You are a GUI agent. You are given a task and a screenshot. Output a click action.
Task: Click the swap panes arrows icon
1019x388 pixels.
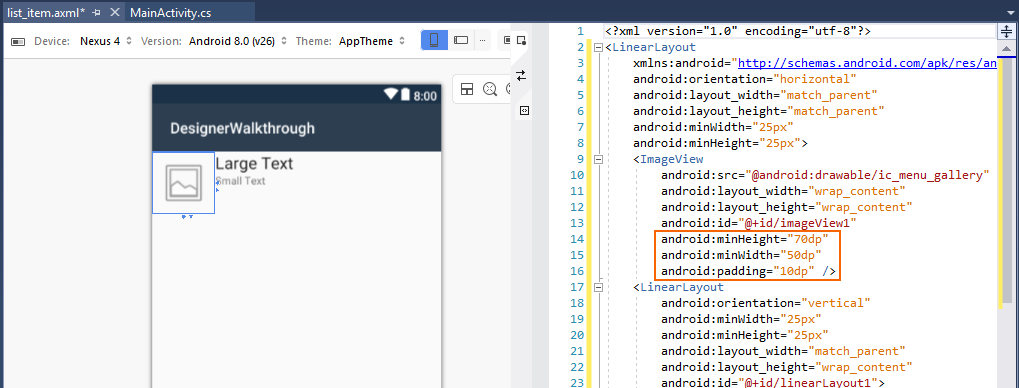[521, 75]
